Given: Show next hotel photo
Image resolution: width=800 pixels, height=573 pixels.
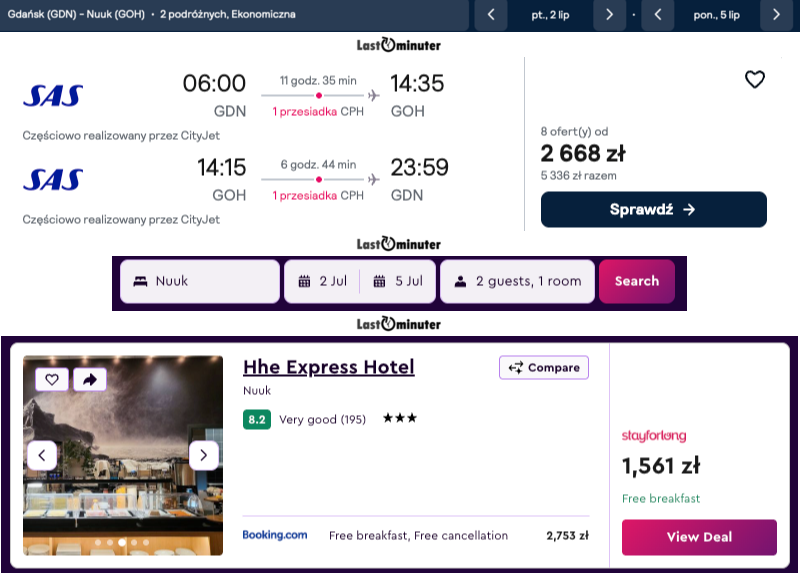Looking at the screenshot, I should 204,455.
